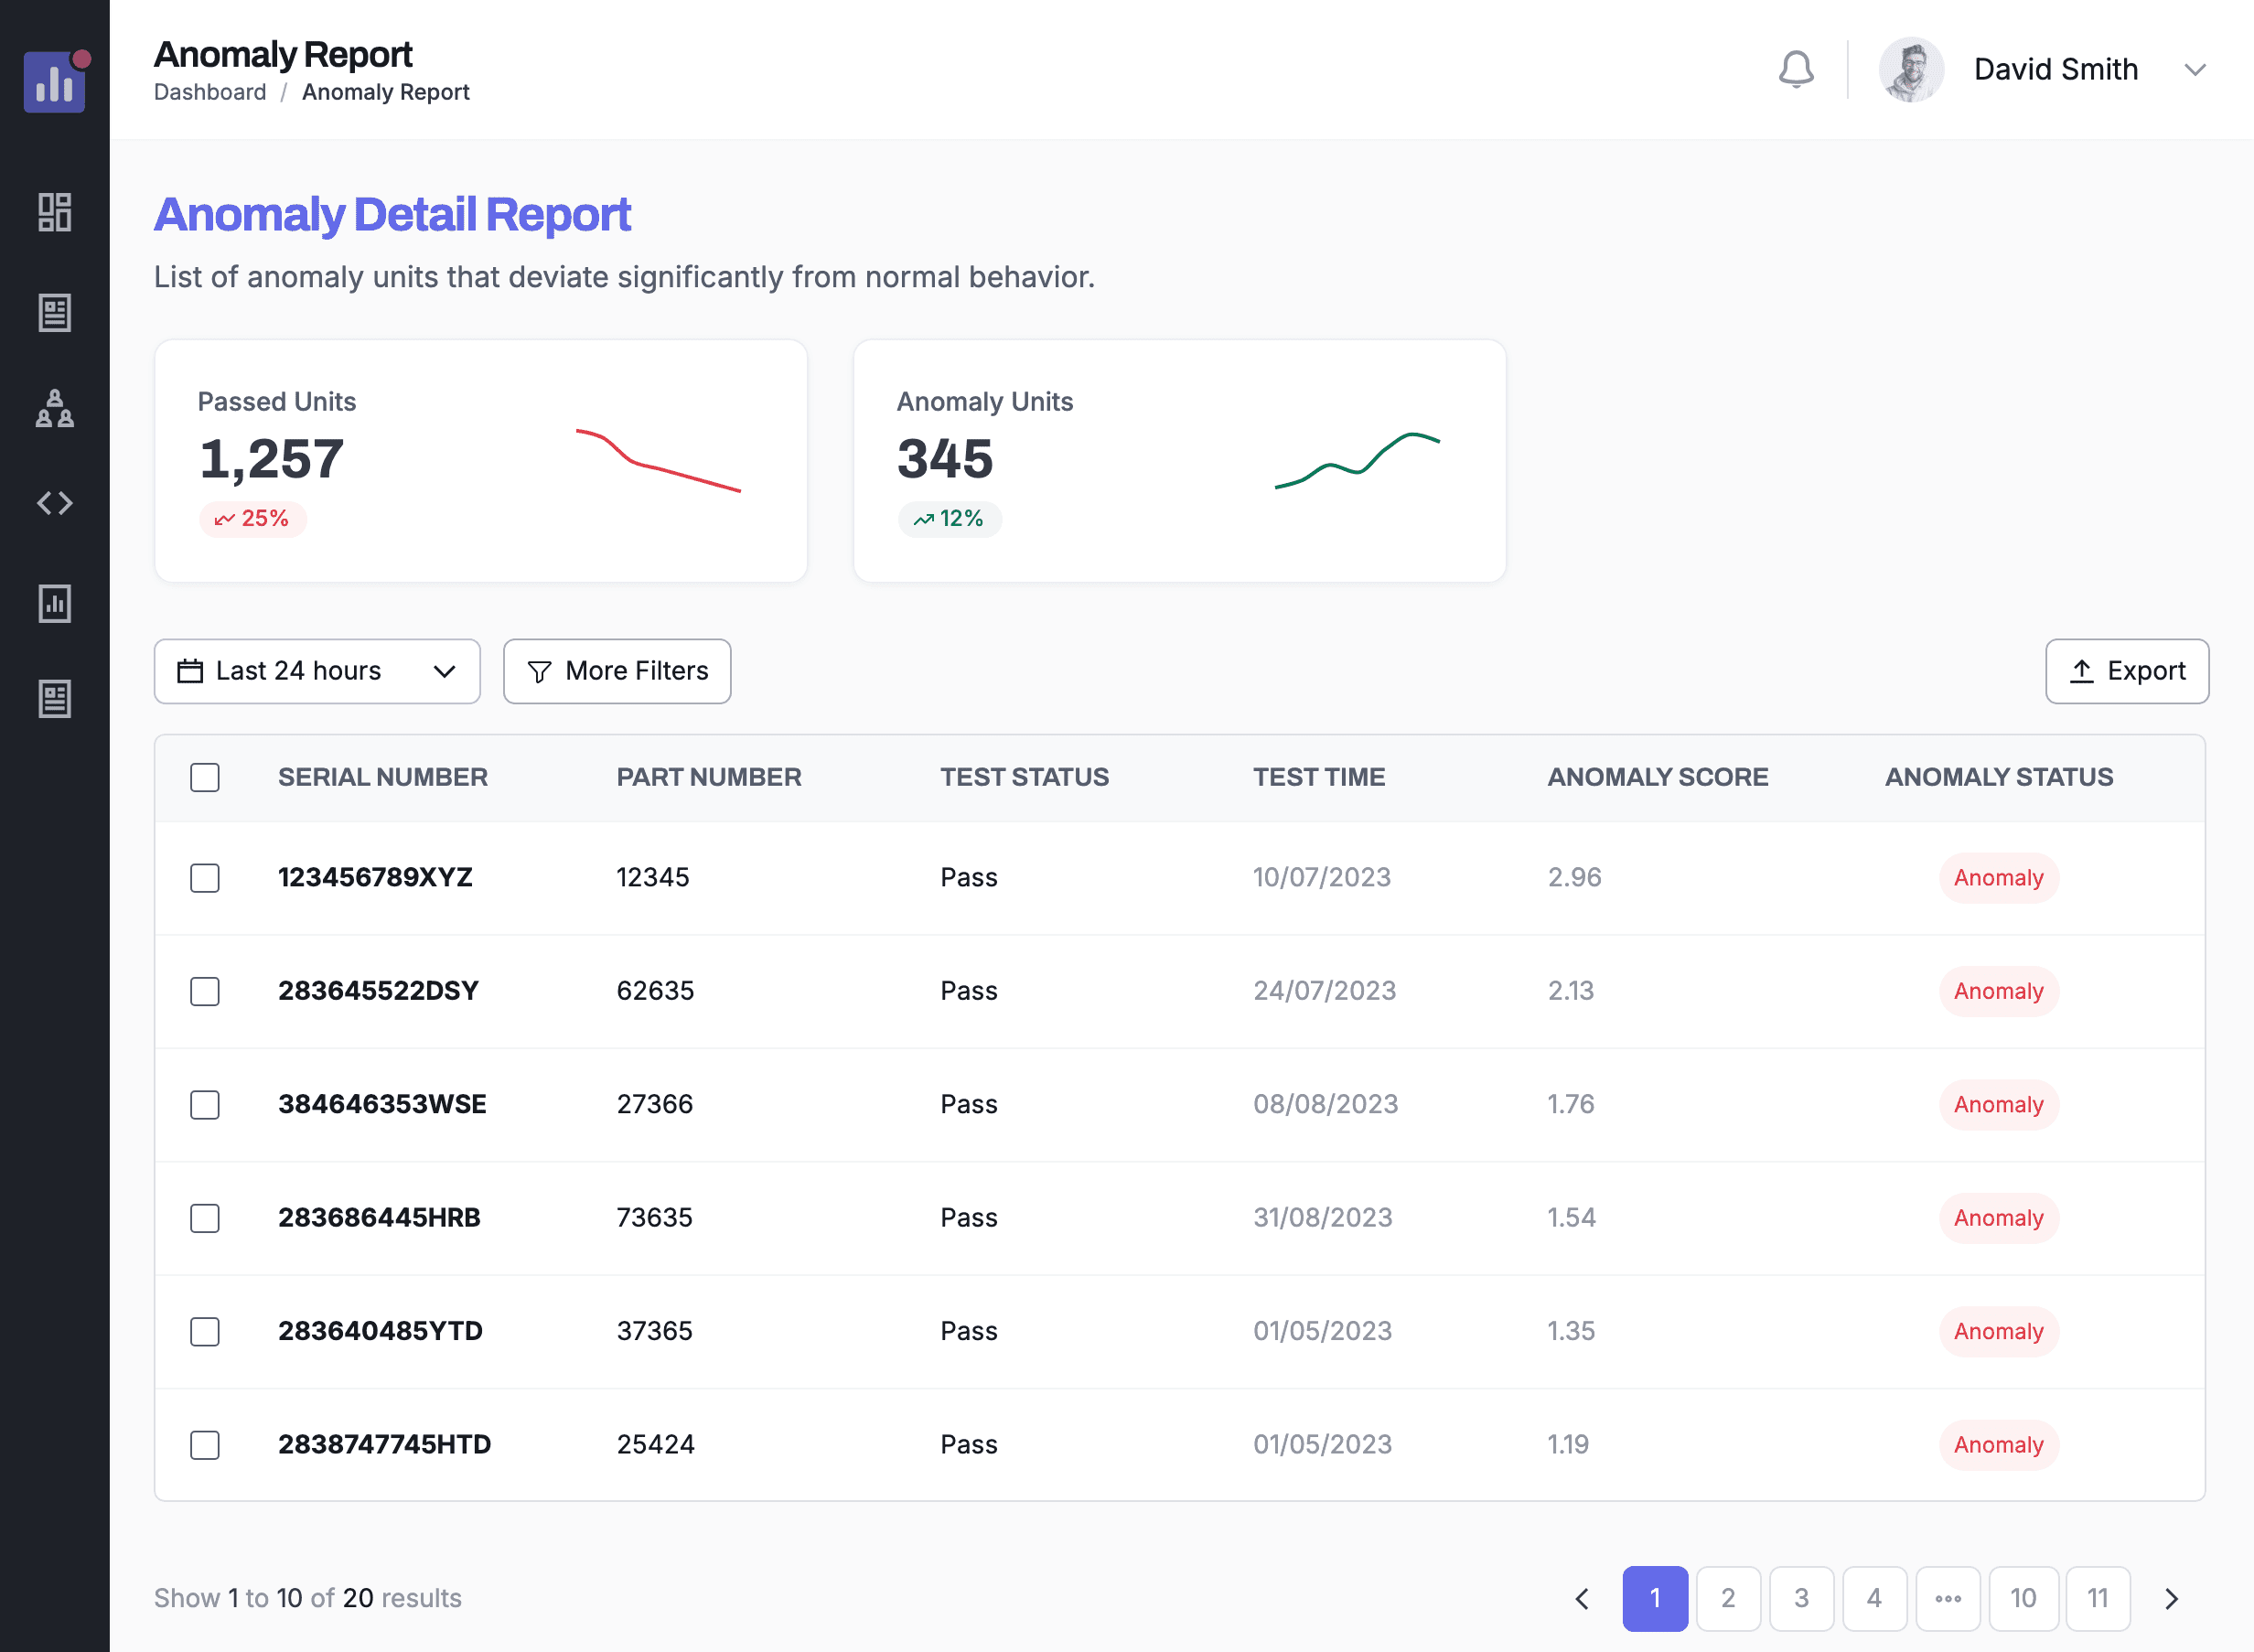Expand the Last 24 hours dropdown
Image resolution: width=2254 pixels, height=1652 pixels.
click(316, 671)
